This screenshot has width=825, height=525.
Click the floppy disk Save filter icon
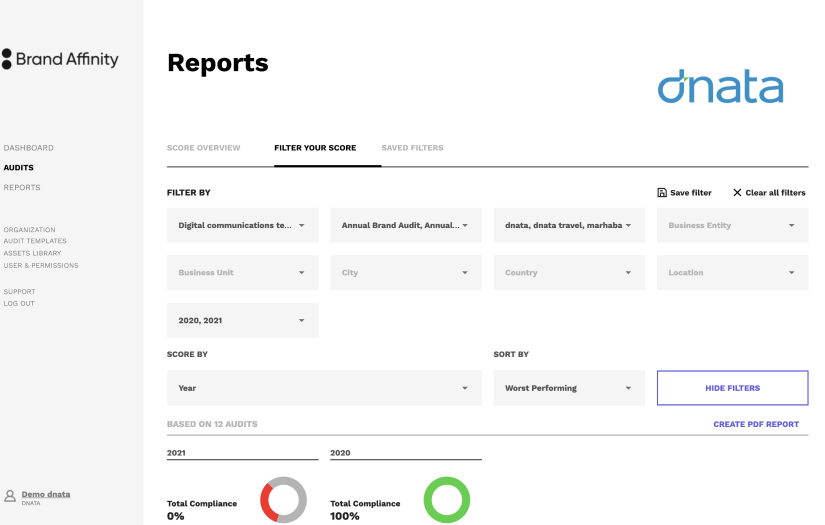coord(662,193)
